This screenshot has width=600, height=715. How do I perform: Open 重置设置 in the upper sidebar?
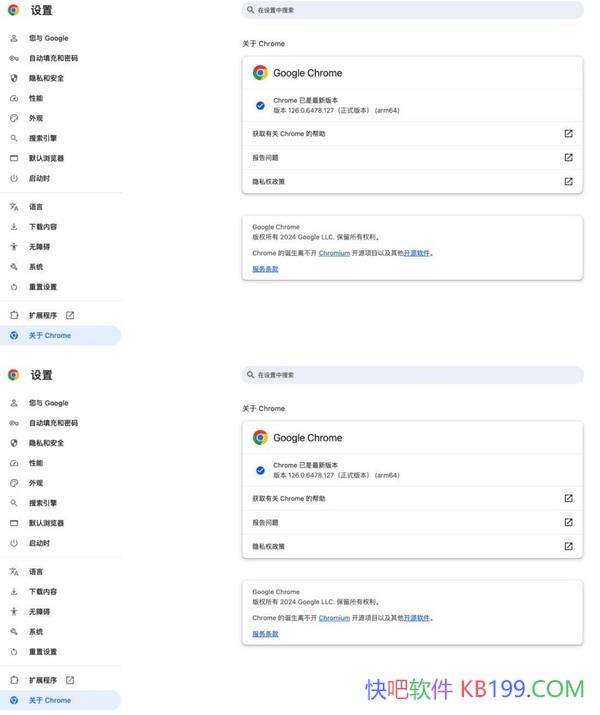(43, 287)
